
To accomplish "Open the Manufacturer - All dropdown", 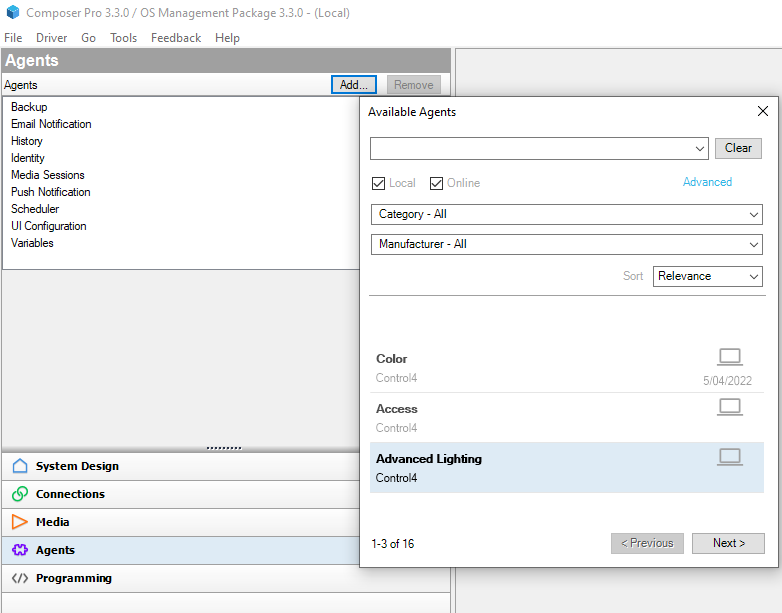I will point(567,244).
